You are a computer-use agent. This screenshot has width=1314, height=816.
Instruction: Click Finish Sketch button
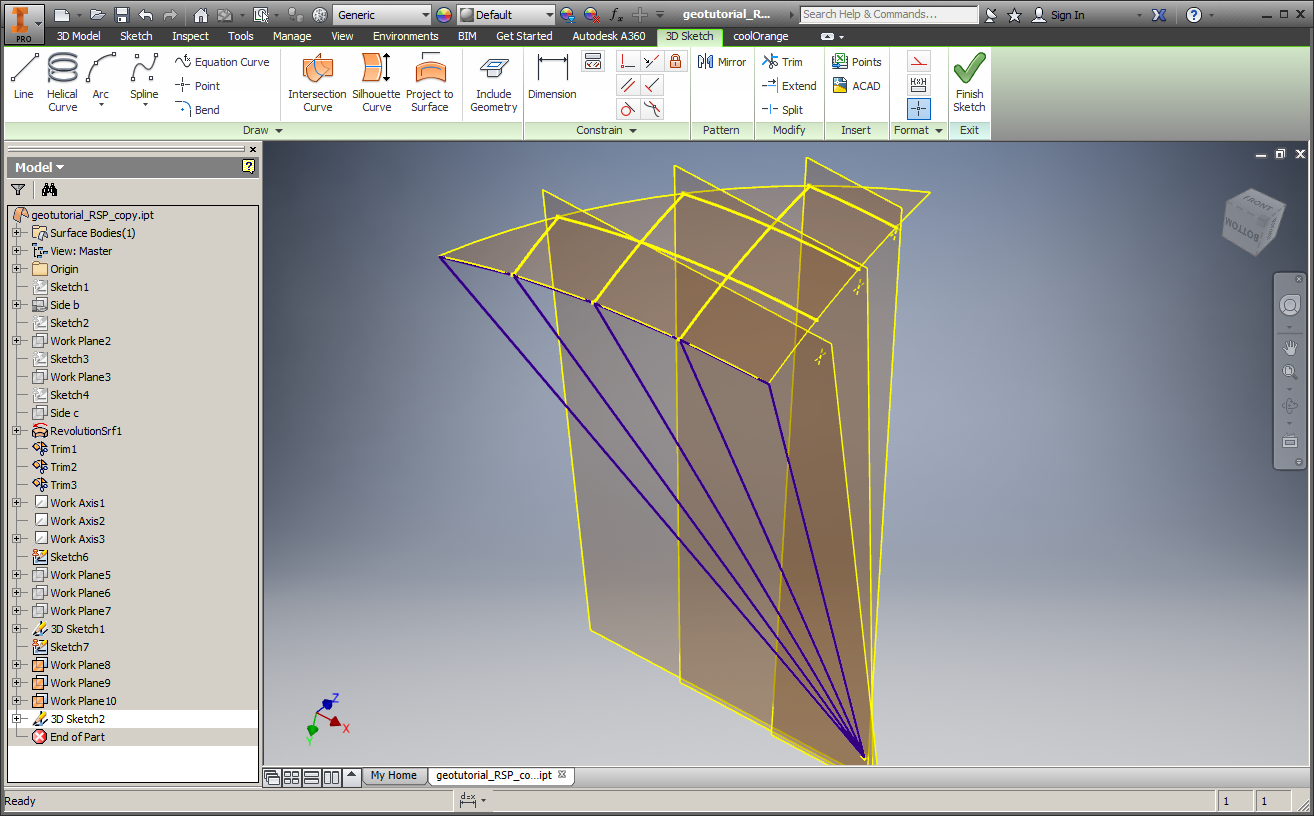[969, 83]
